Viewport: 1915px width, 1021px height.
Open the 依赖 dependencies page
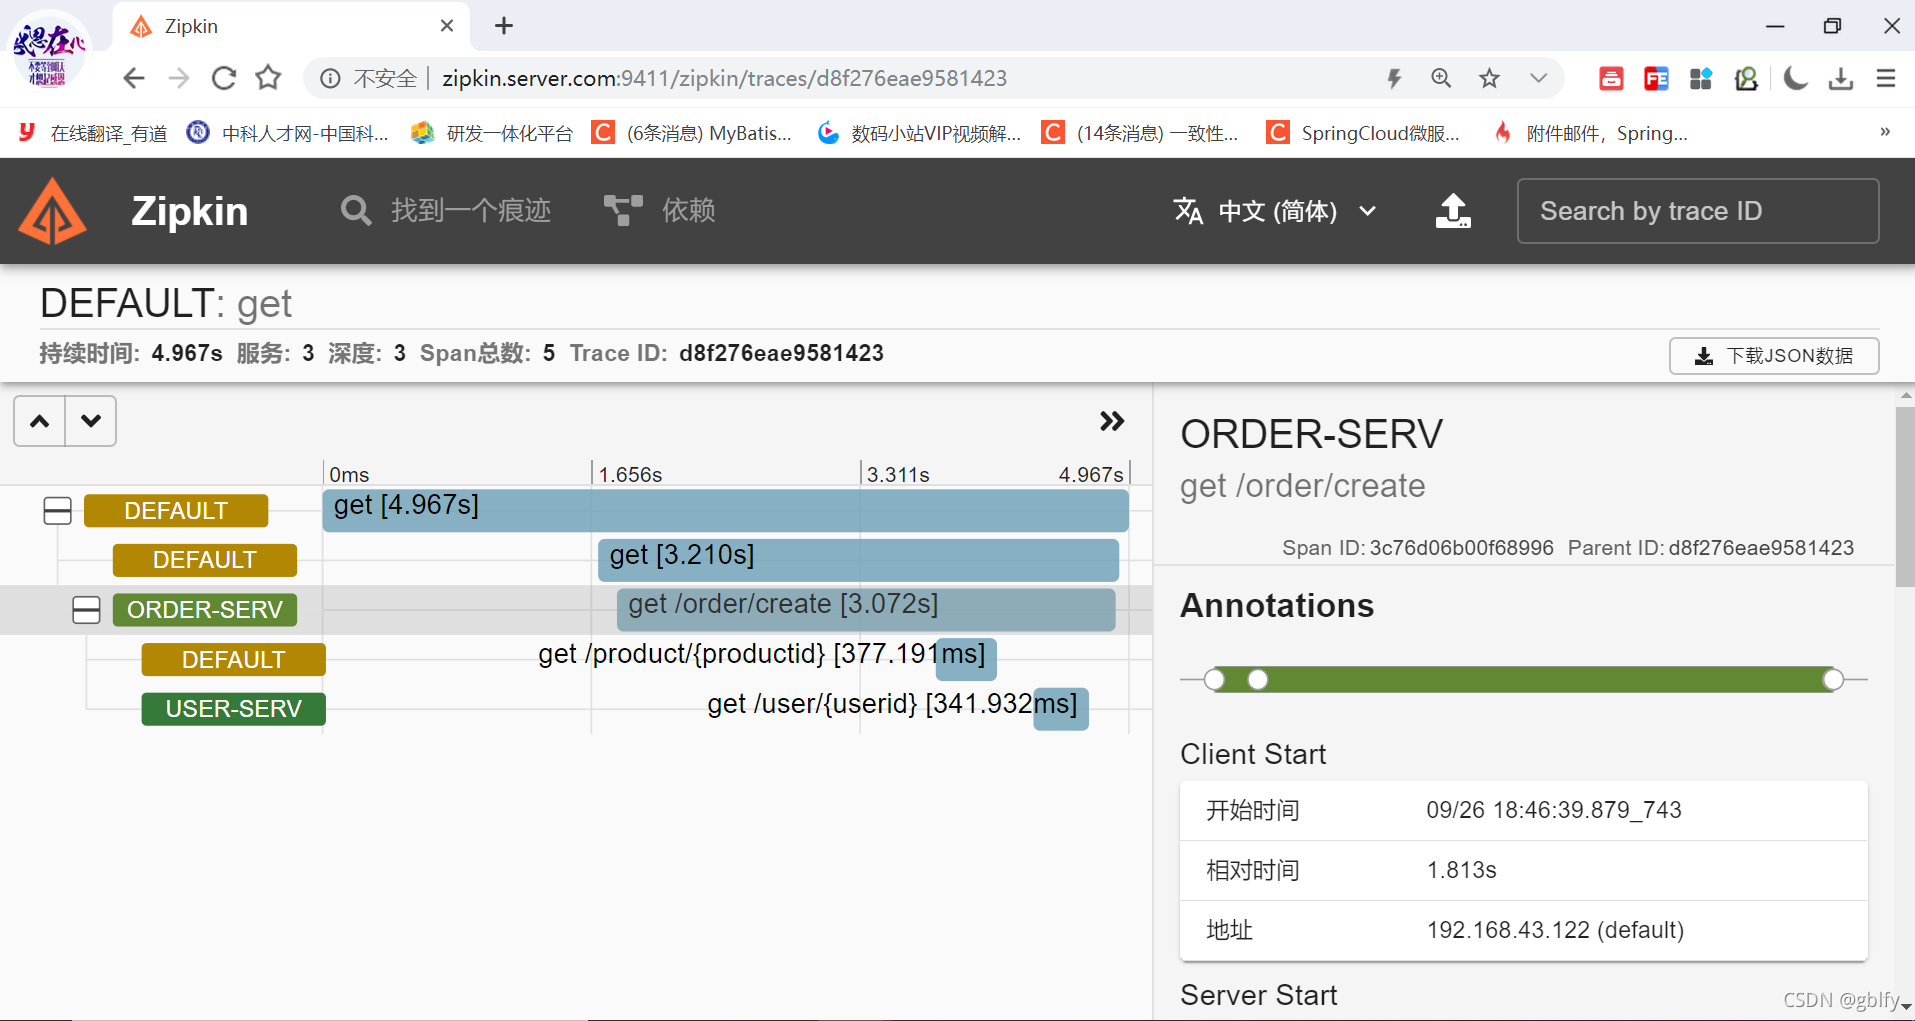click(x=660, y=211)
